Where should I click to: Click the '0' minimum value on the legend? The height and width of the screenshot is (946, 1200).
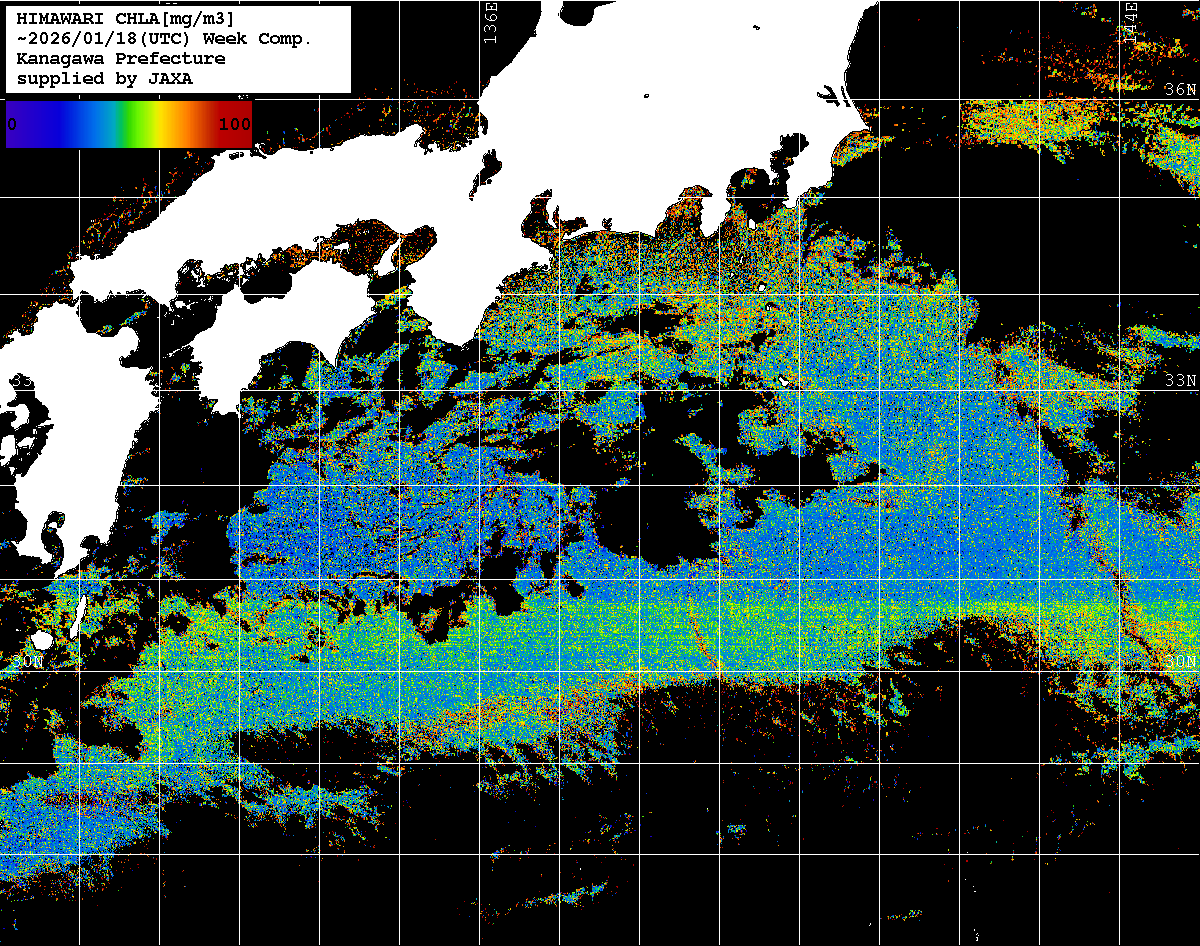tap(12, 124)
